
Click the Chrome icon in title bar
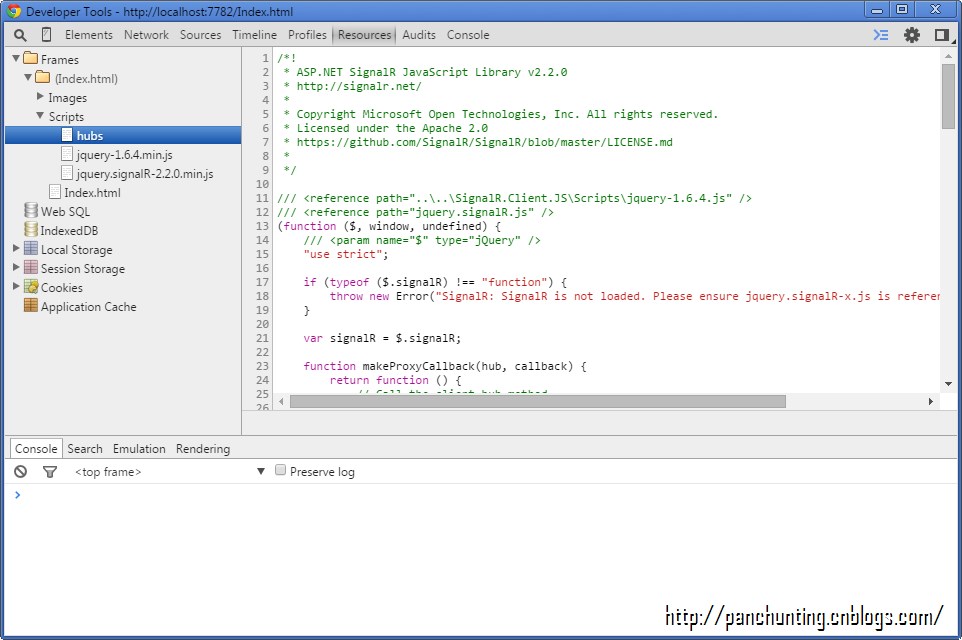pyautogui.click(x=13, y=11)
